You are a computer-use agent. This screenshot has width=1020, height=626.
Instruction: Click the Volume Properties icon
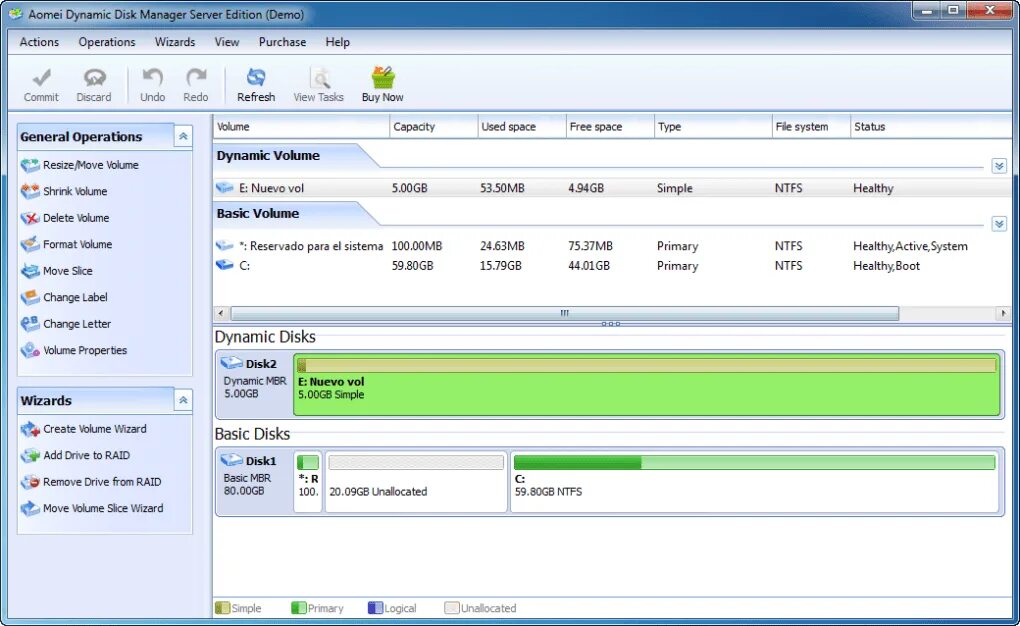click(30, 350)
